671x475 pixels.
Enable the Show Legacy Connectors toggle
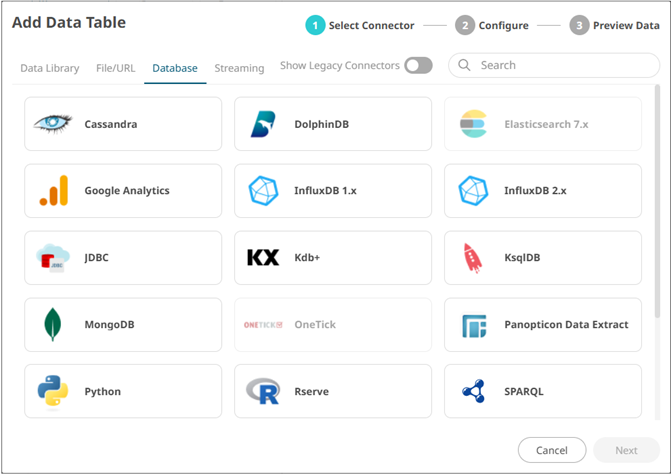coord(418,66)
